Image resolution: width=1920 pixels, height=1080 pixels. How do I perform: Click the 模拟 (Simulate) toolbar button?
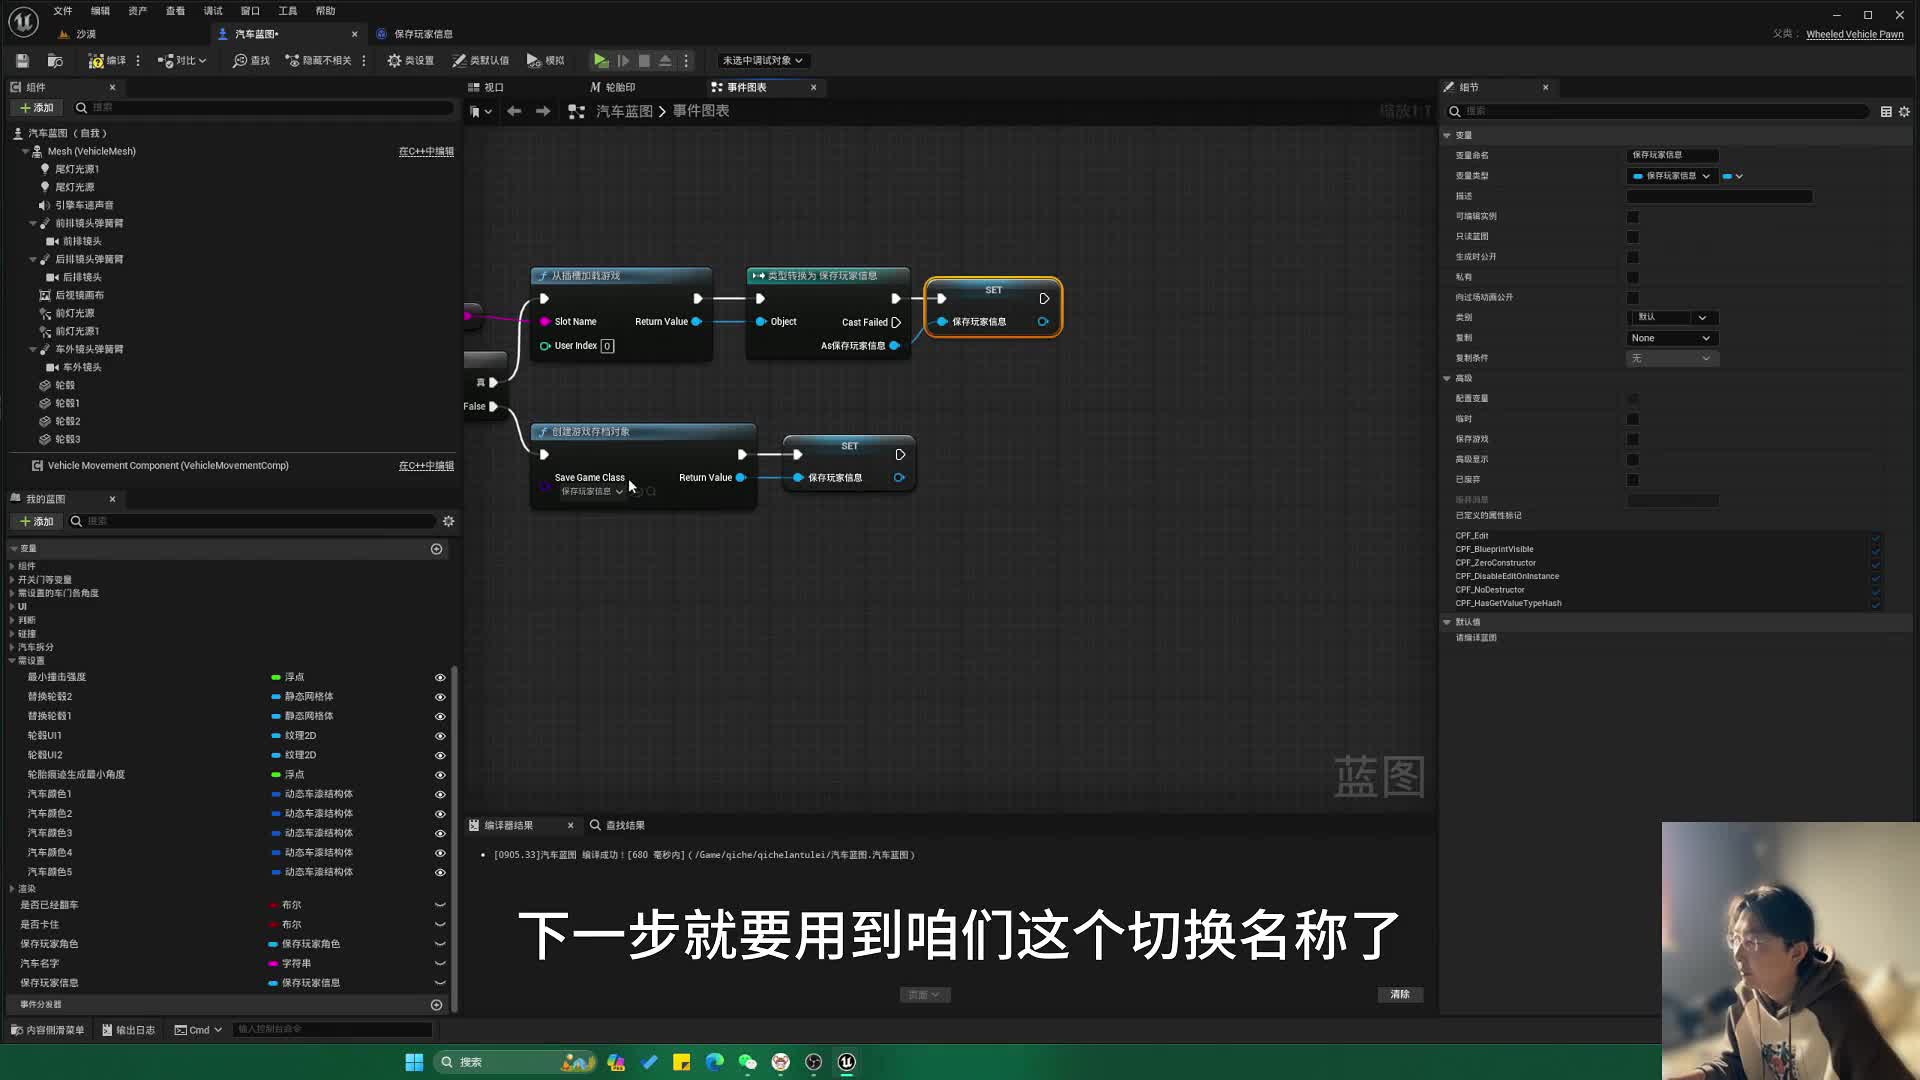546,61
